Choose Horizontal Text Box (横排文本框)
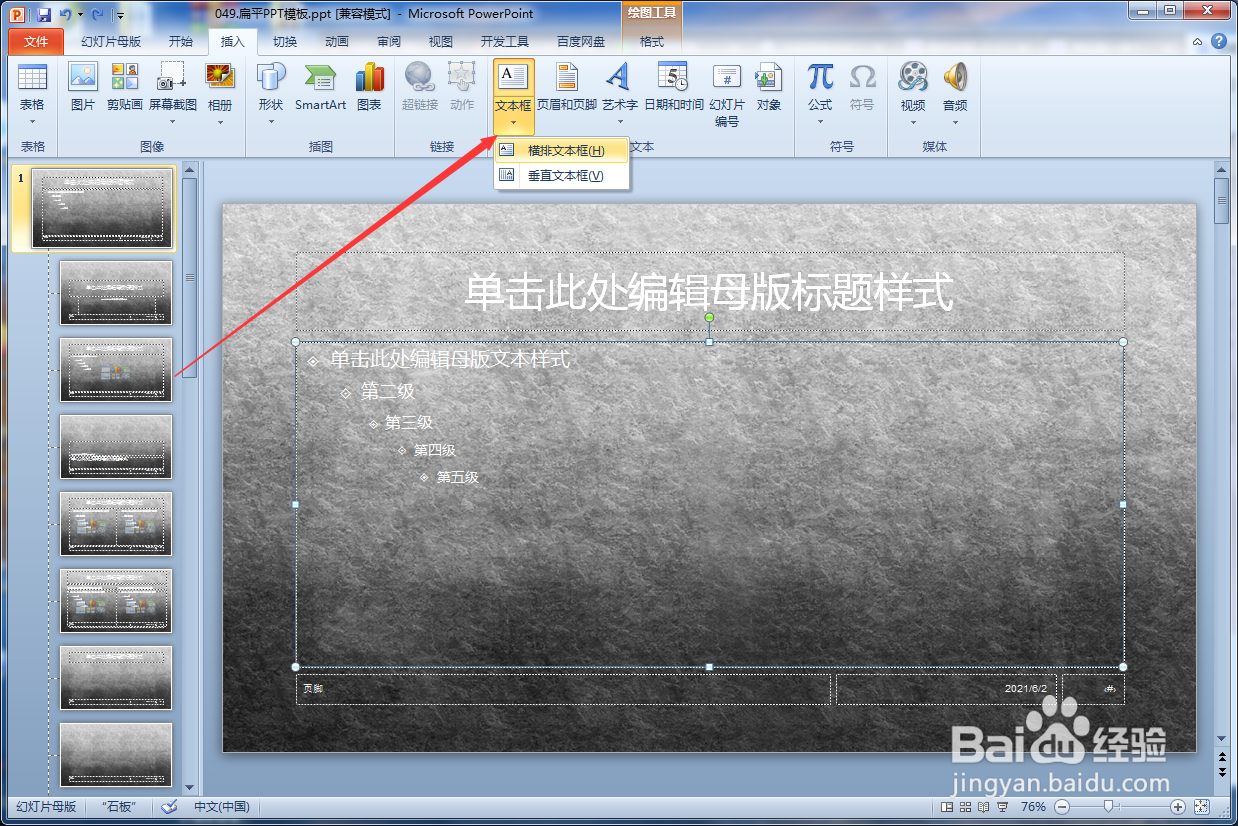This screenshot has width=1238, height=826. [x=562, y=150]
